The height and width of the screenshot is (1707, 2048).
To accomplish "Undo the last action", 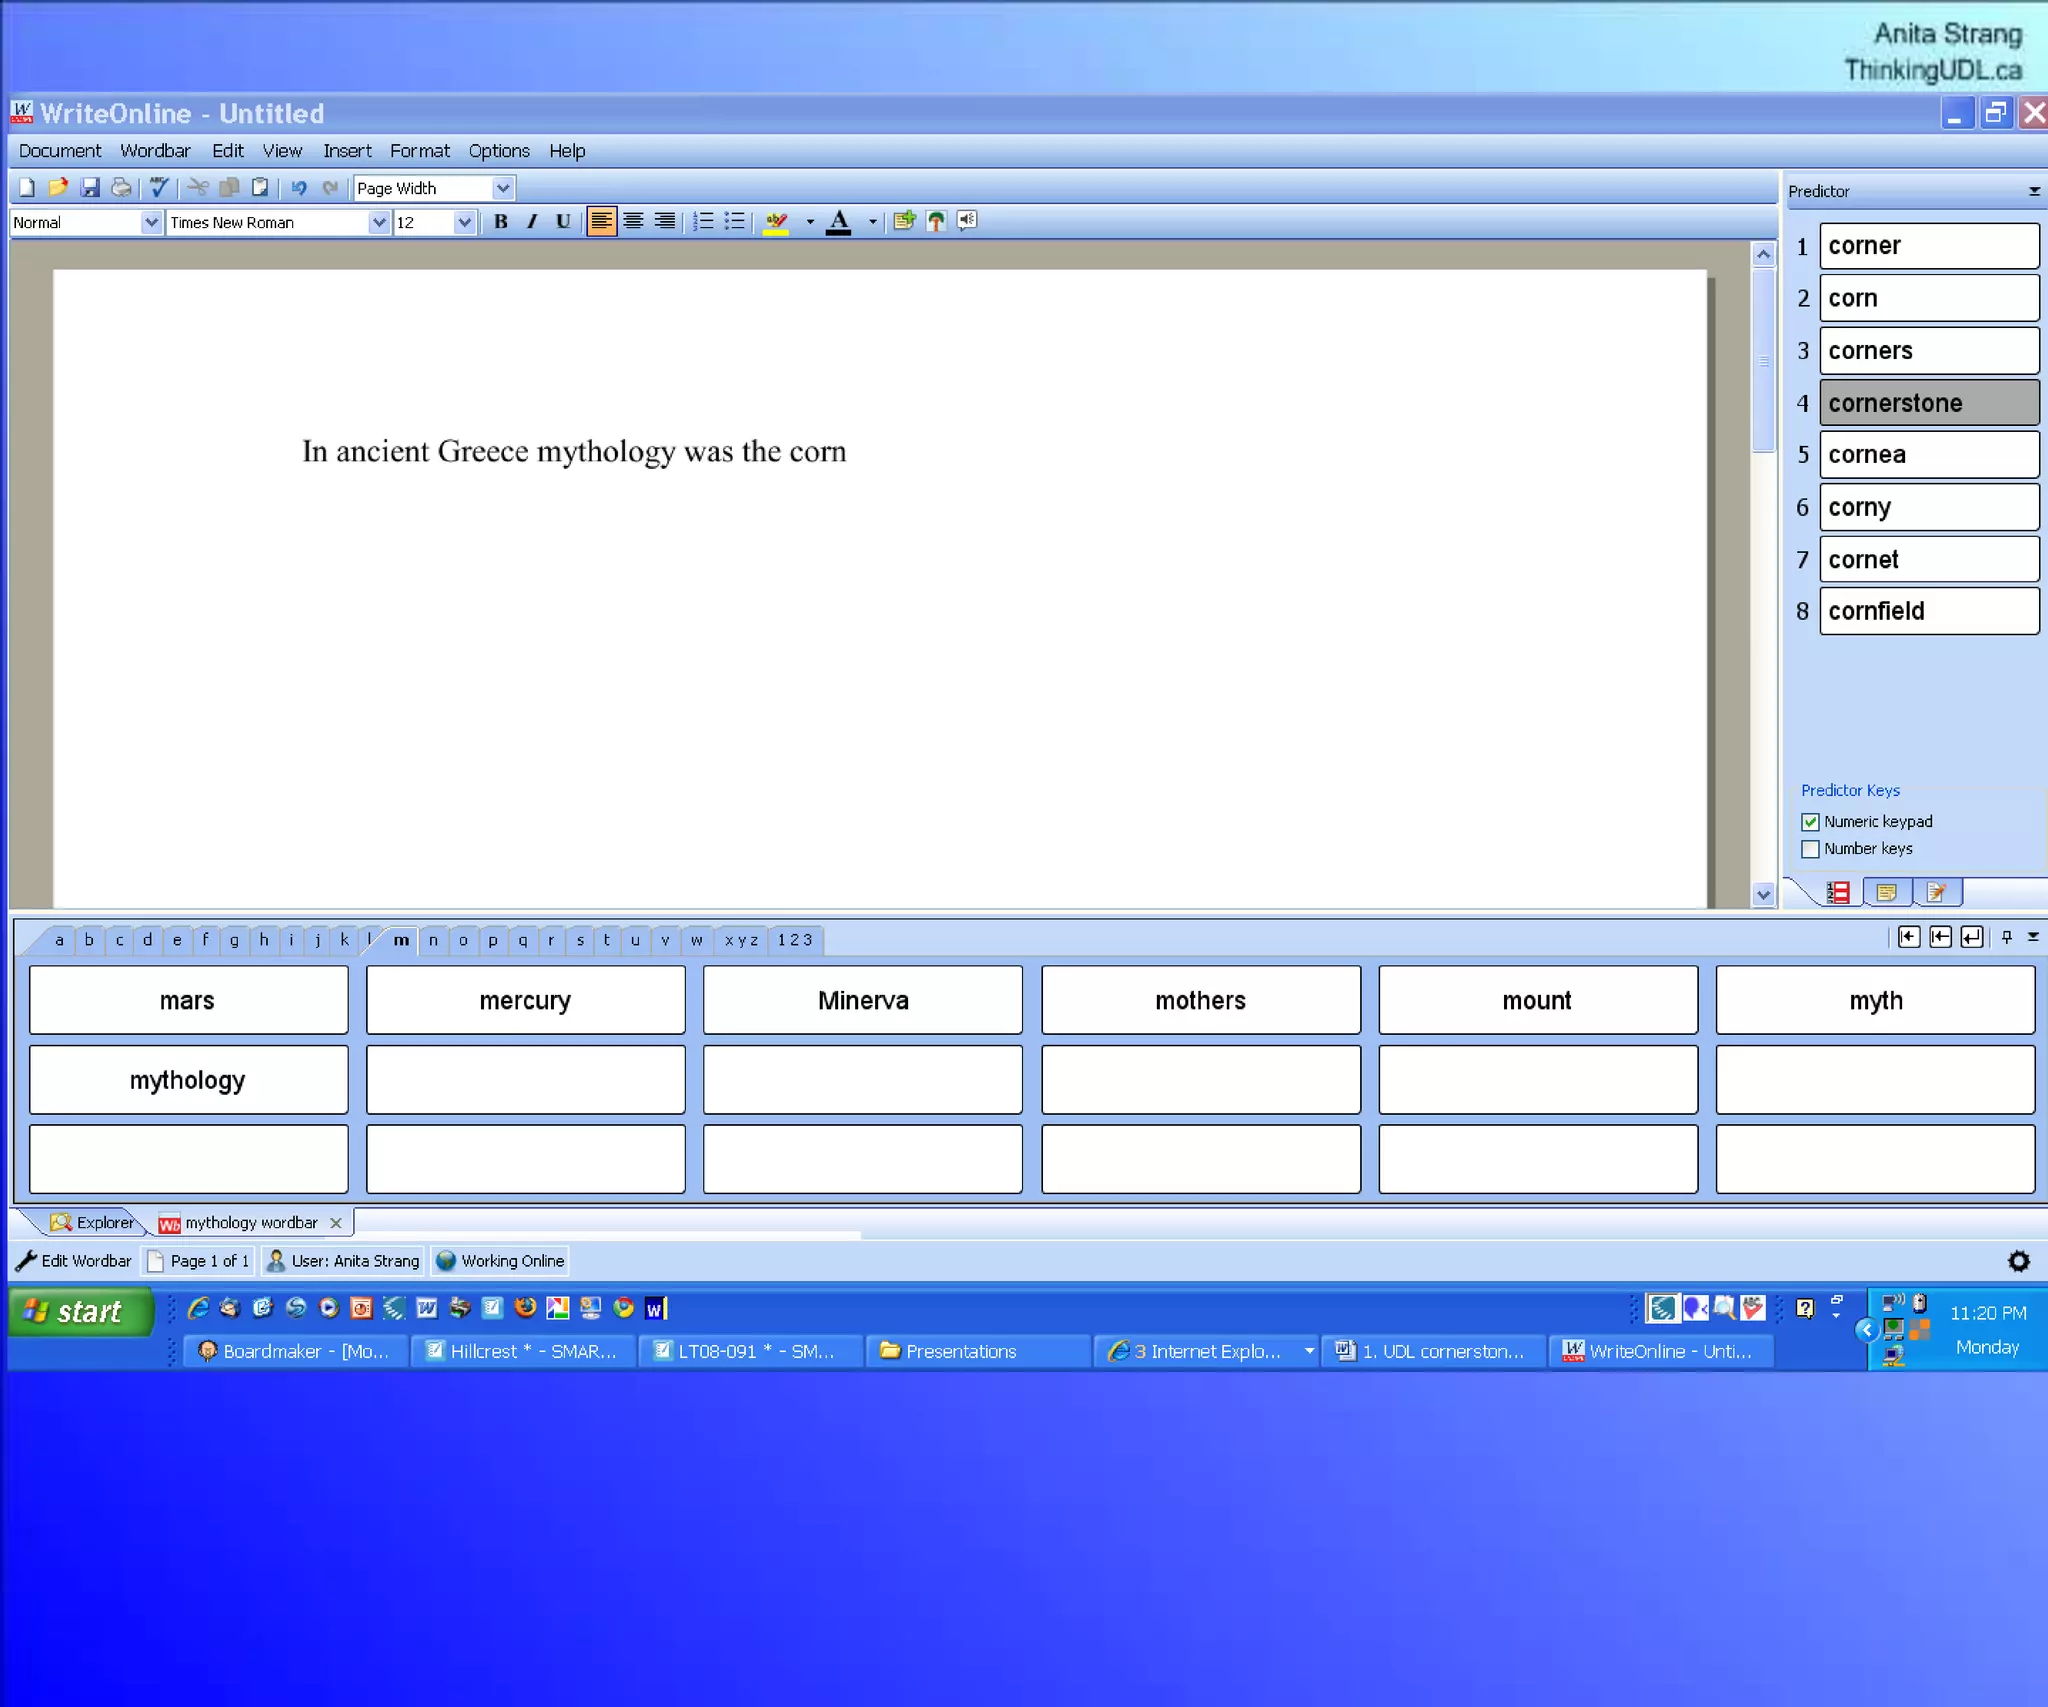I will (x=298, y=187).
